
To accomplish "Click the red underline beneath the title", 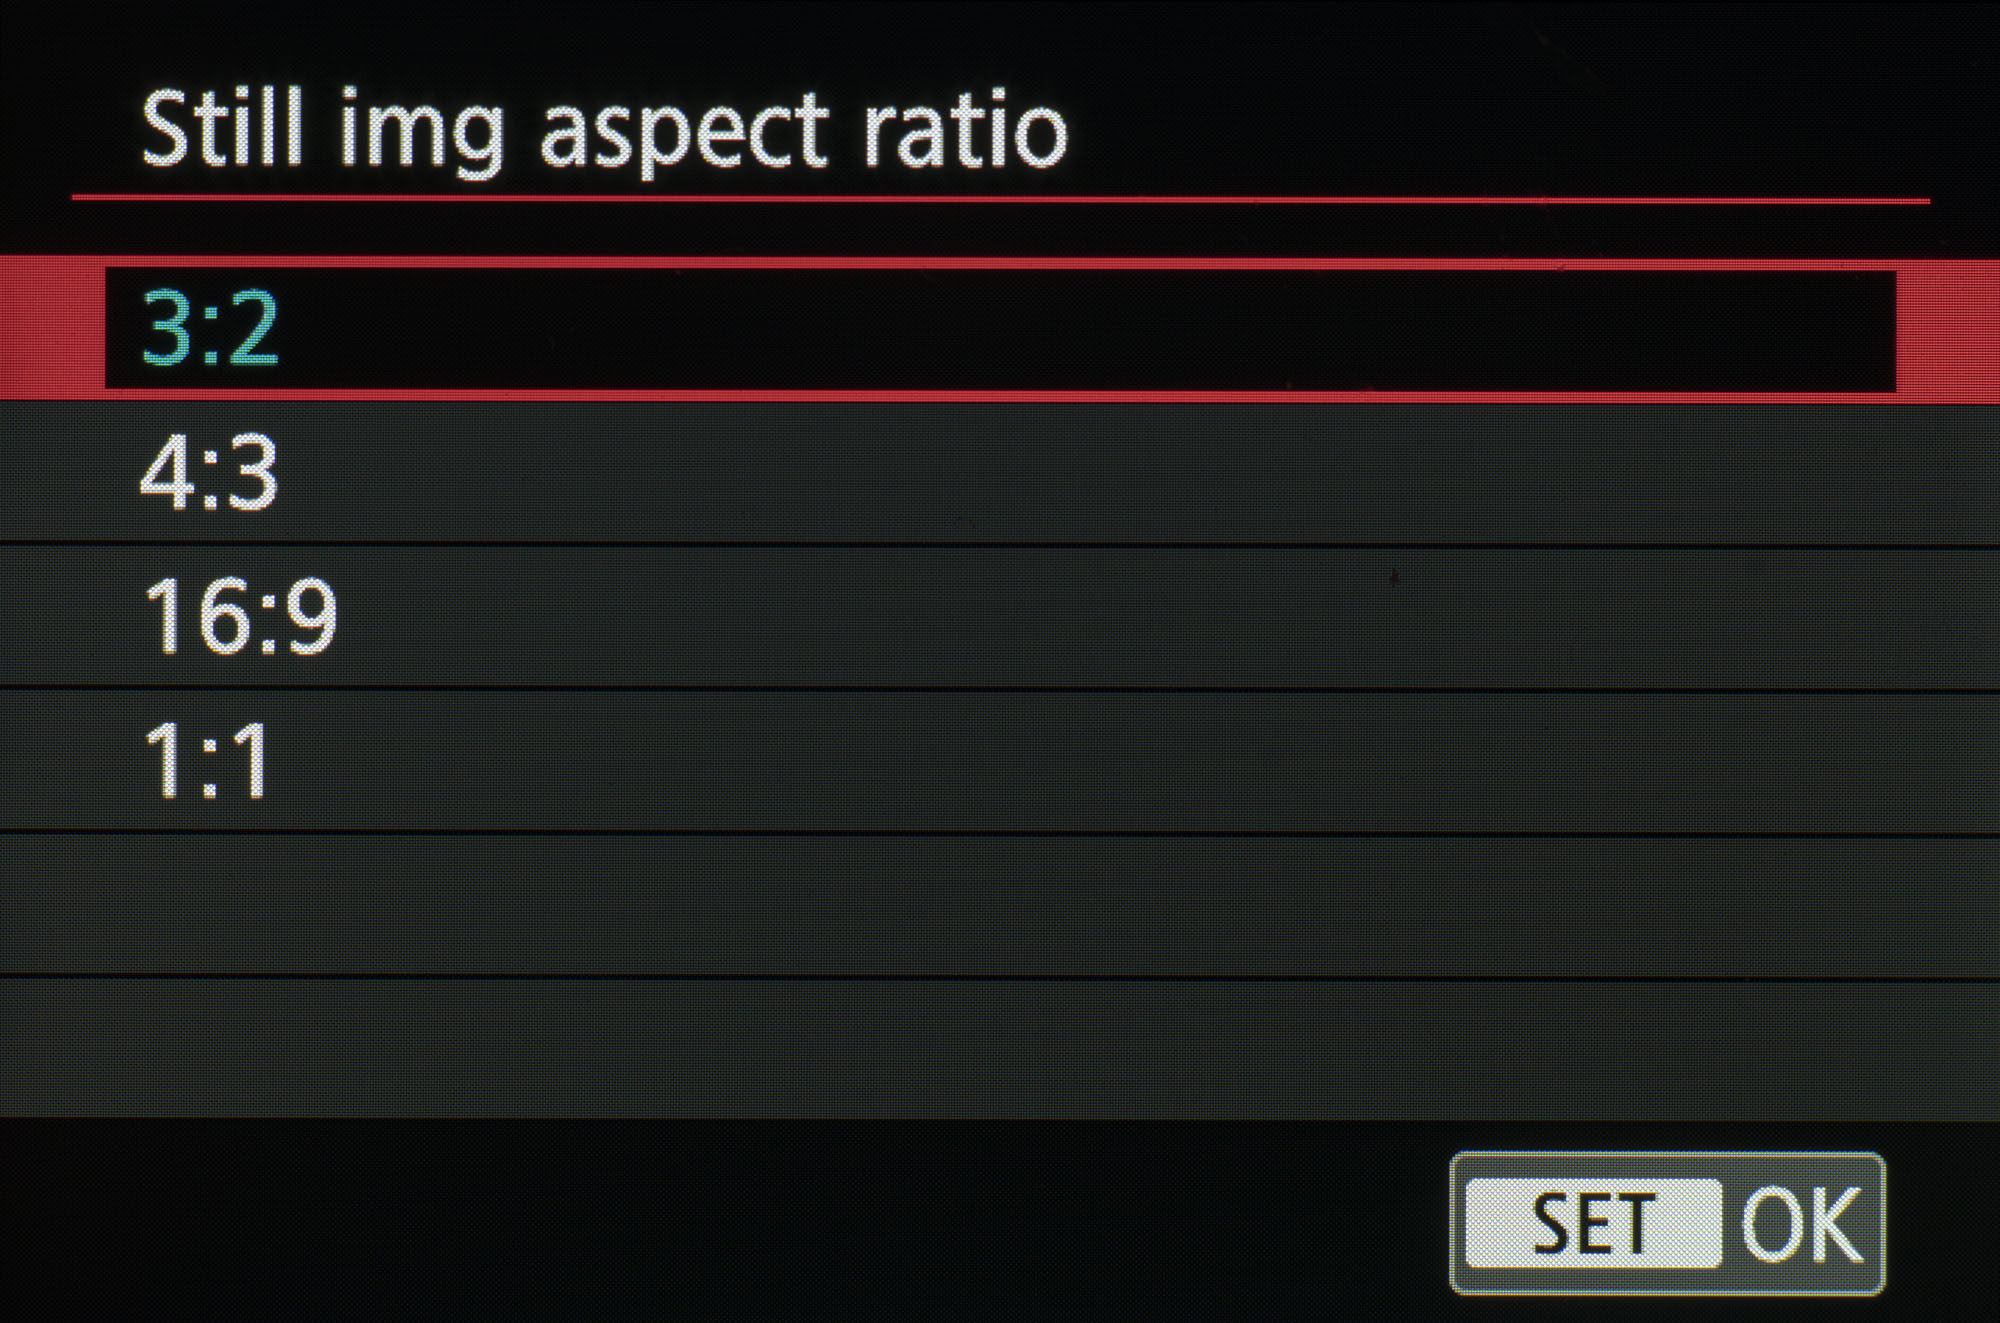I will pos(1000,200).
